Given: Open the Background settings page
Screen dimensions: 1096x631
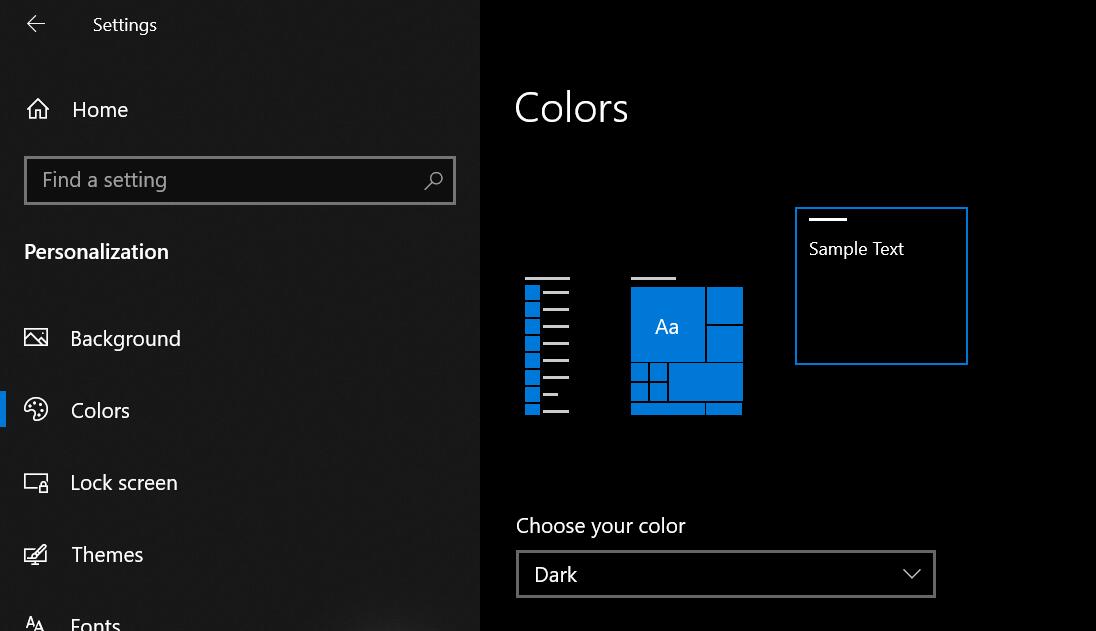Looking at the screenshot, I should [125, 339].
